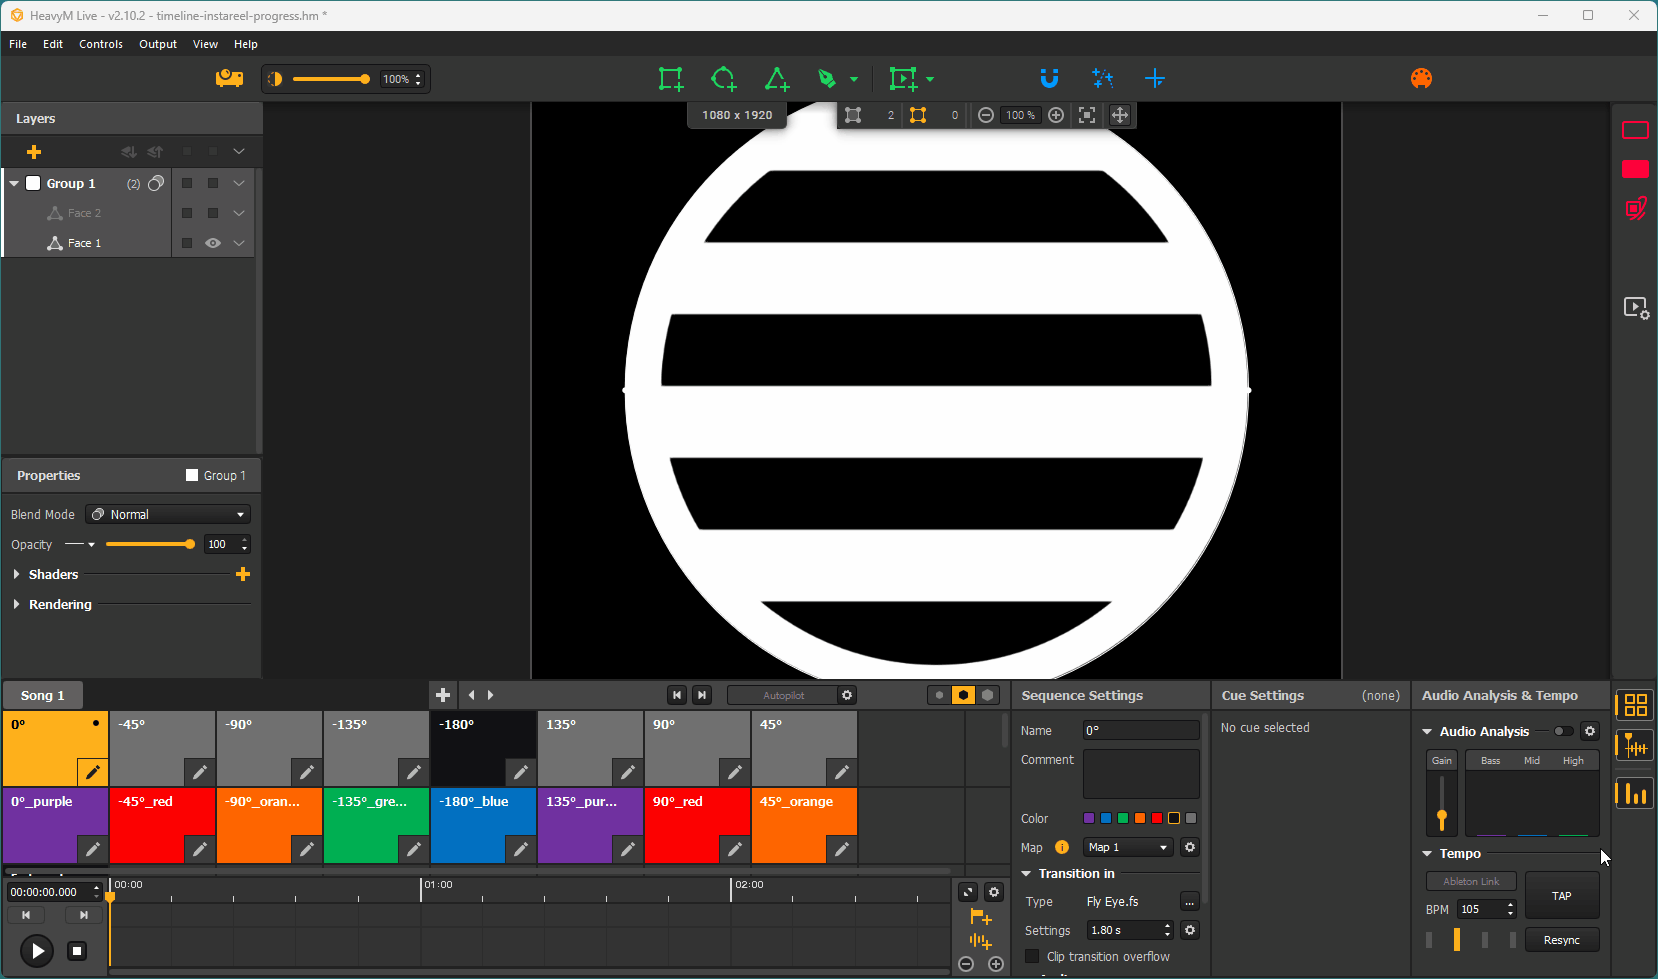Open the color palette icon at top right

click(x=1421, y=78)
